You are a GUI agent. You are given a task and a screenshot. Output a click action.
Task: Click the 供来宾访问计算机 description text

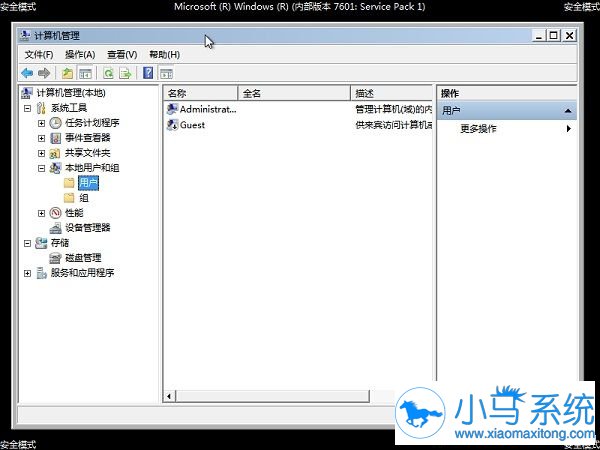tap(394, 125)
